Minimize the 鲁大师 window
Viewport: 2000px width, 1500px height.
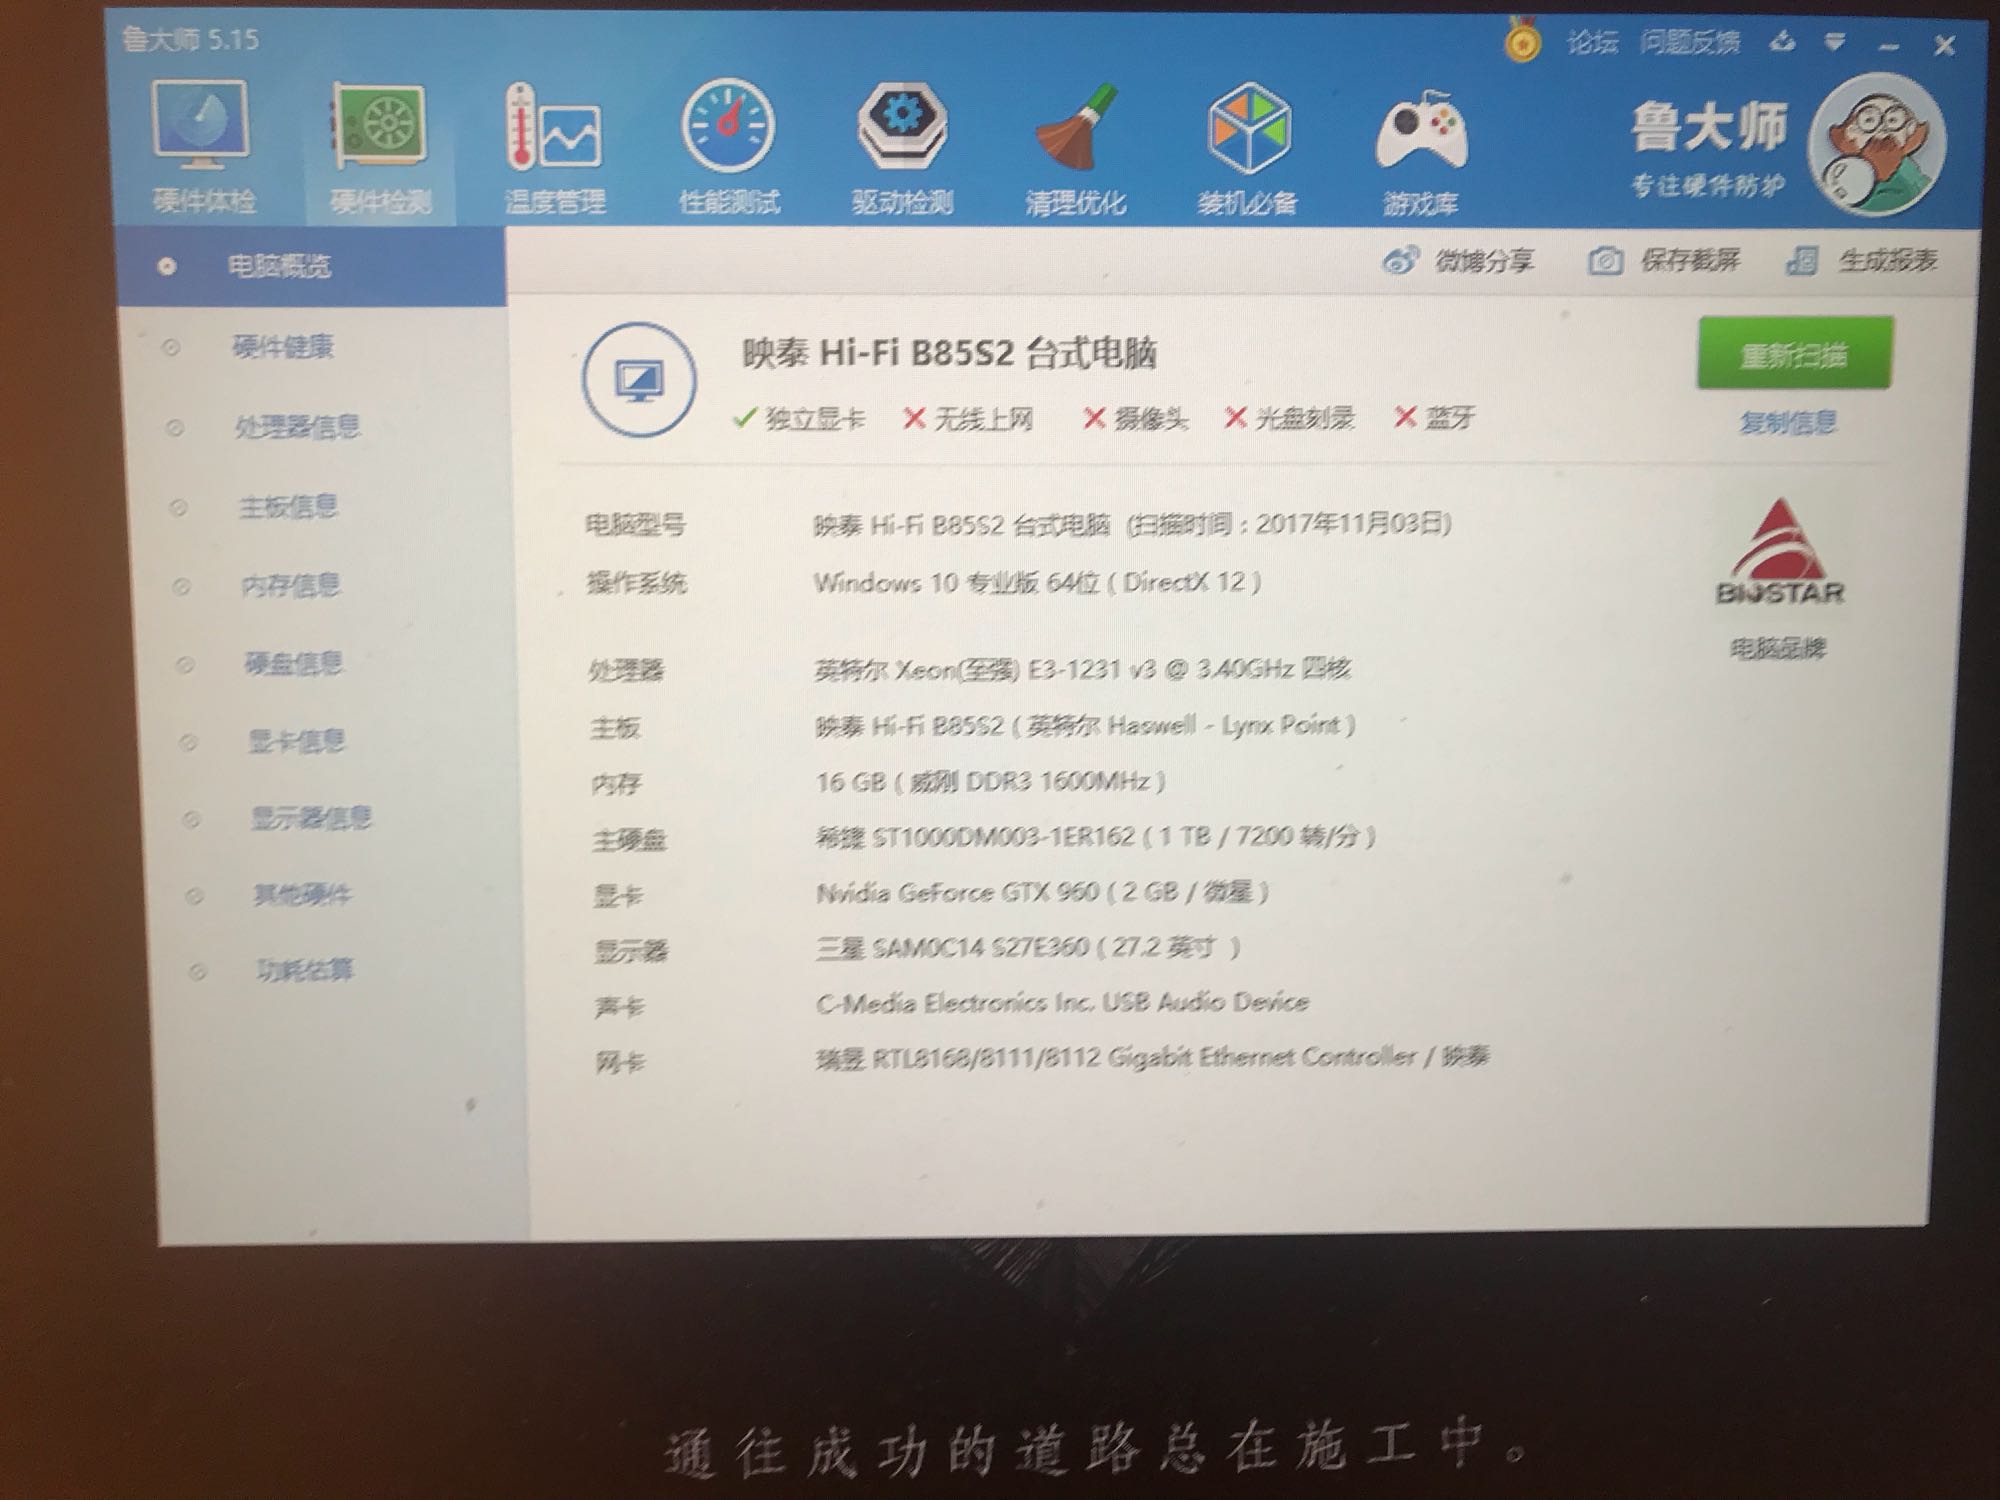[1889, 46]
